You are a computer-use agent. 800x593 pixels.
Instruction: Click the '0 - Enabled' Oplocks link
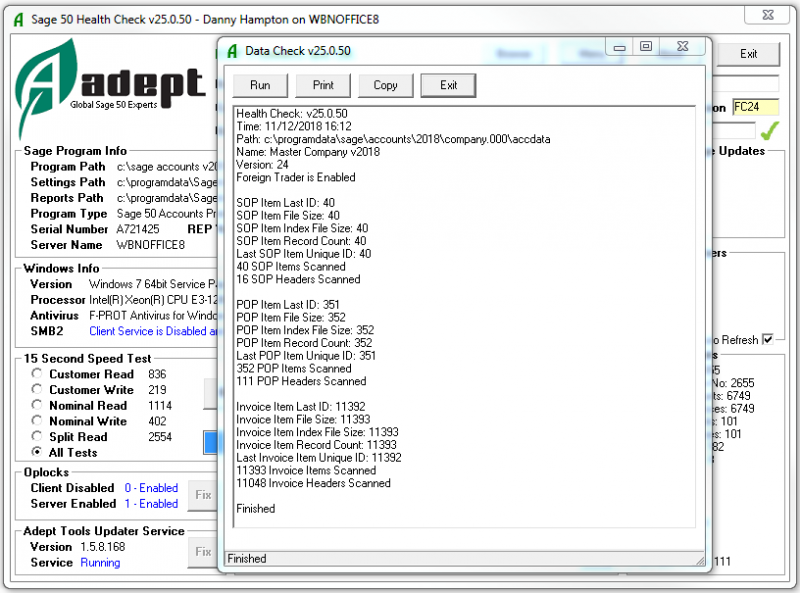click(149, 488)
